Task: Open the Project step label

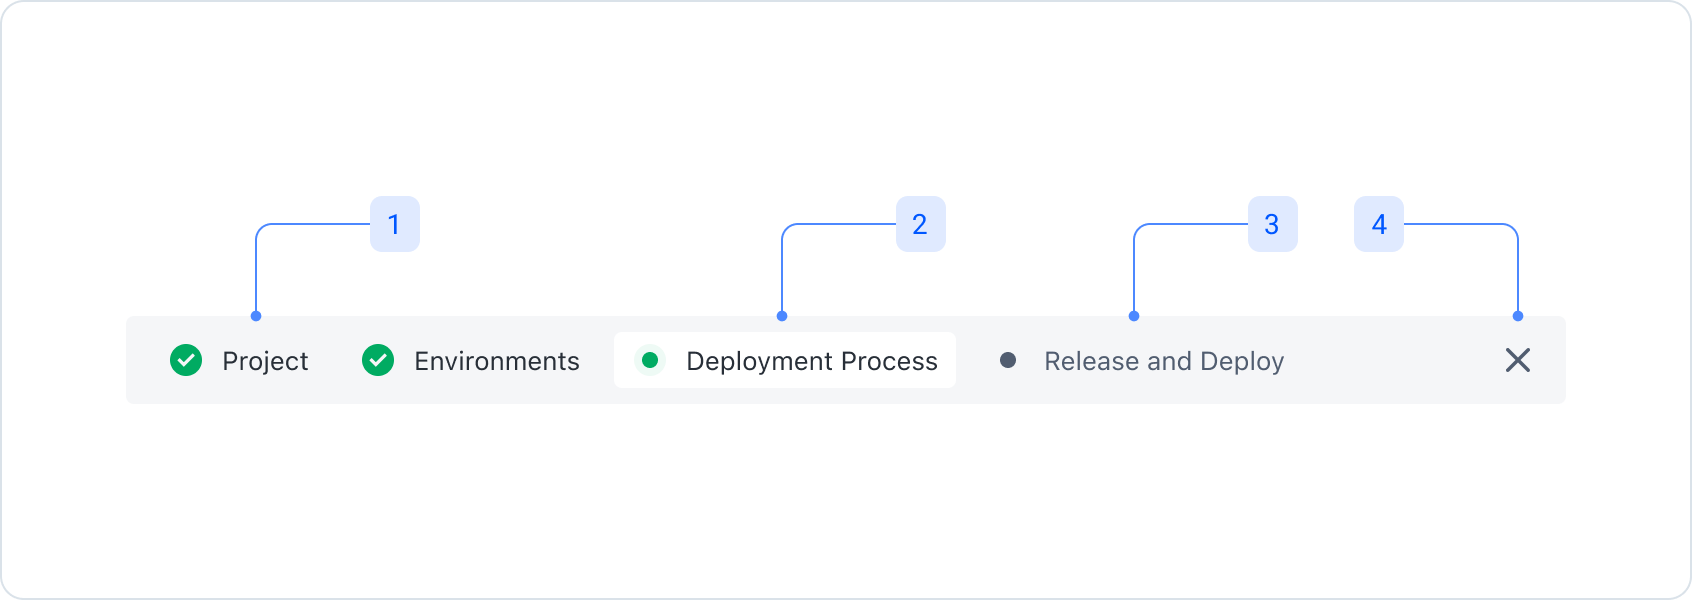Action: 265,361
